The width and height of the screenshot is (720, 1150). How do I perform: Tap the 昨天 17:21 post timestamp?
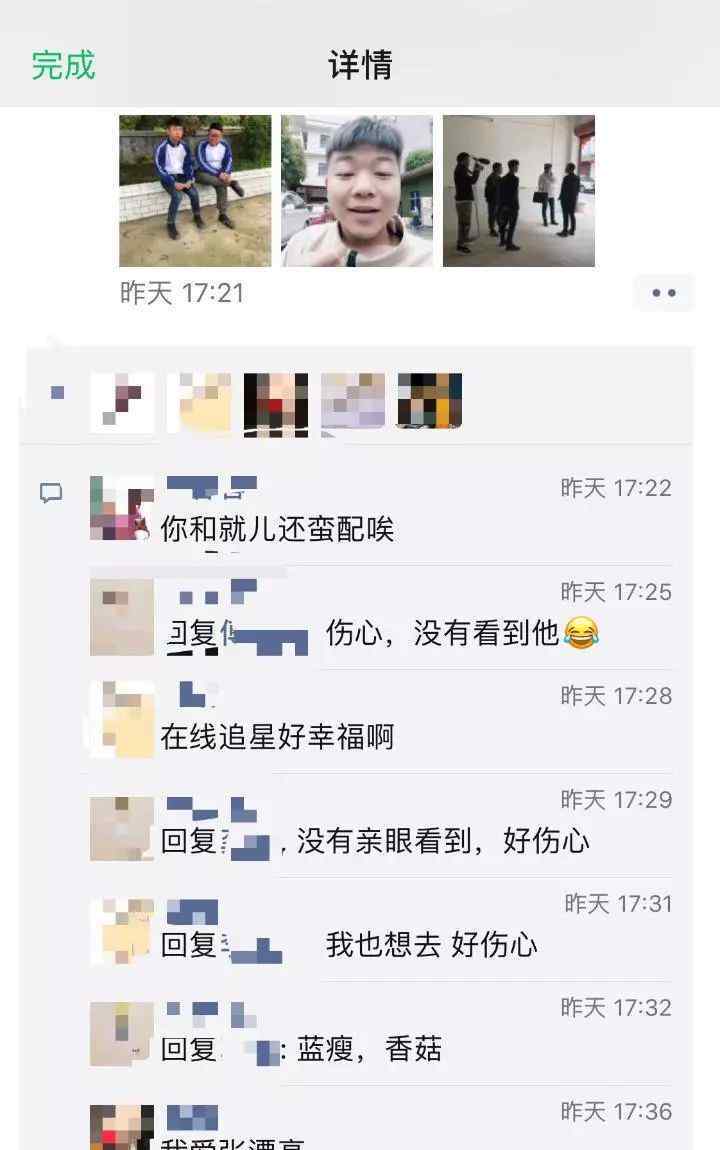pyautogui.click(x=182, y=293)
